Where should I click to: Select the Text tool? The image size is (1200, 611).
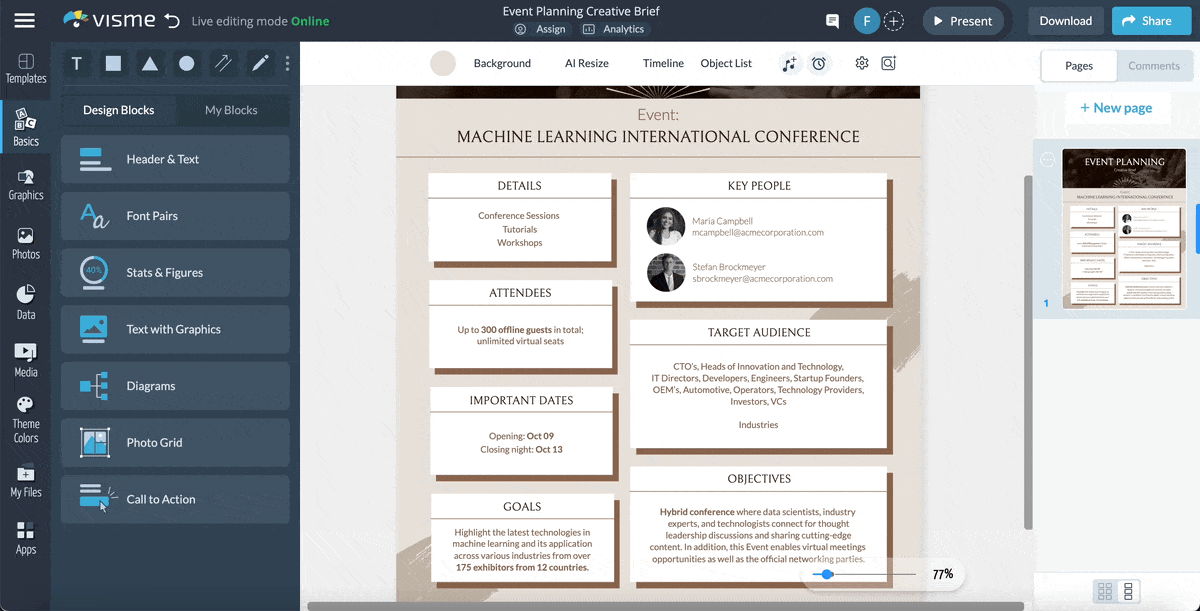tap(76, 63)
